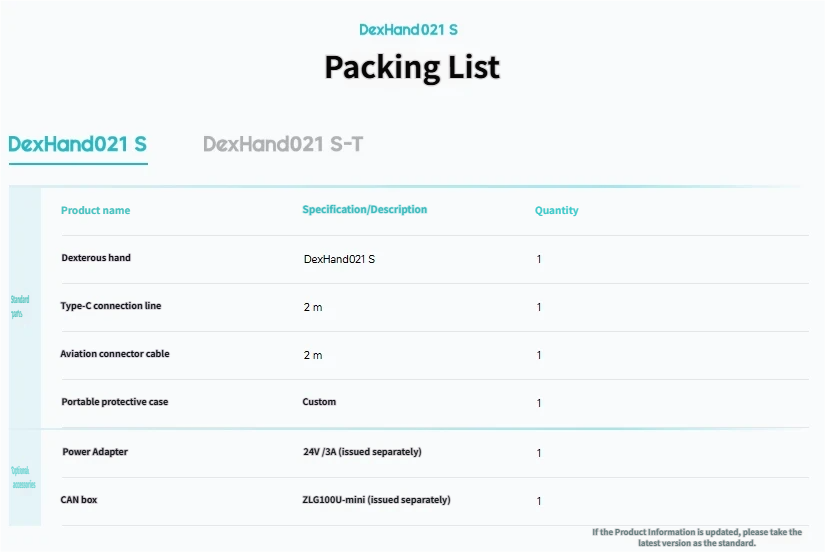Click the Type-C connection line entry
Screen dimensions: 825x552
pyautogui.click(x=111, y=306)
